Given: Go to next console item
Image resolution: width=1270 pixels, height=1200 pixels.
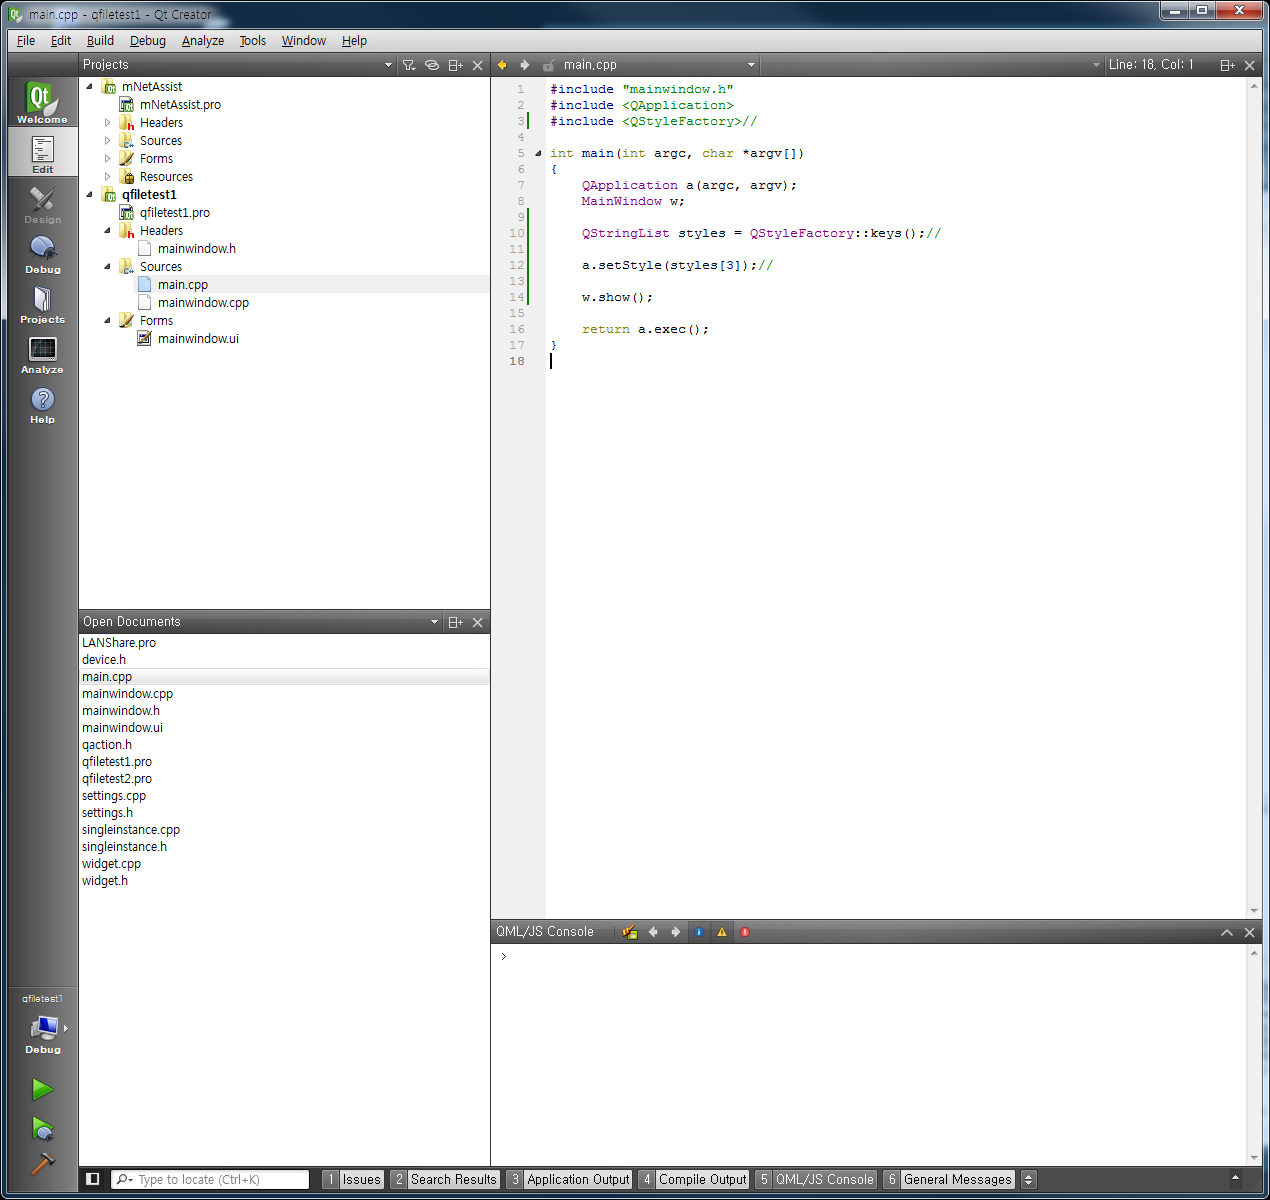Looking at the screenshot, I should tap(675, 932).
